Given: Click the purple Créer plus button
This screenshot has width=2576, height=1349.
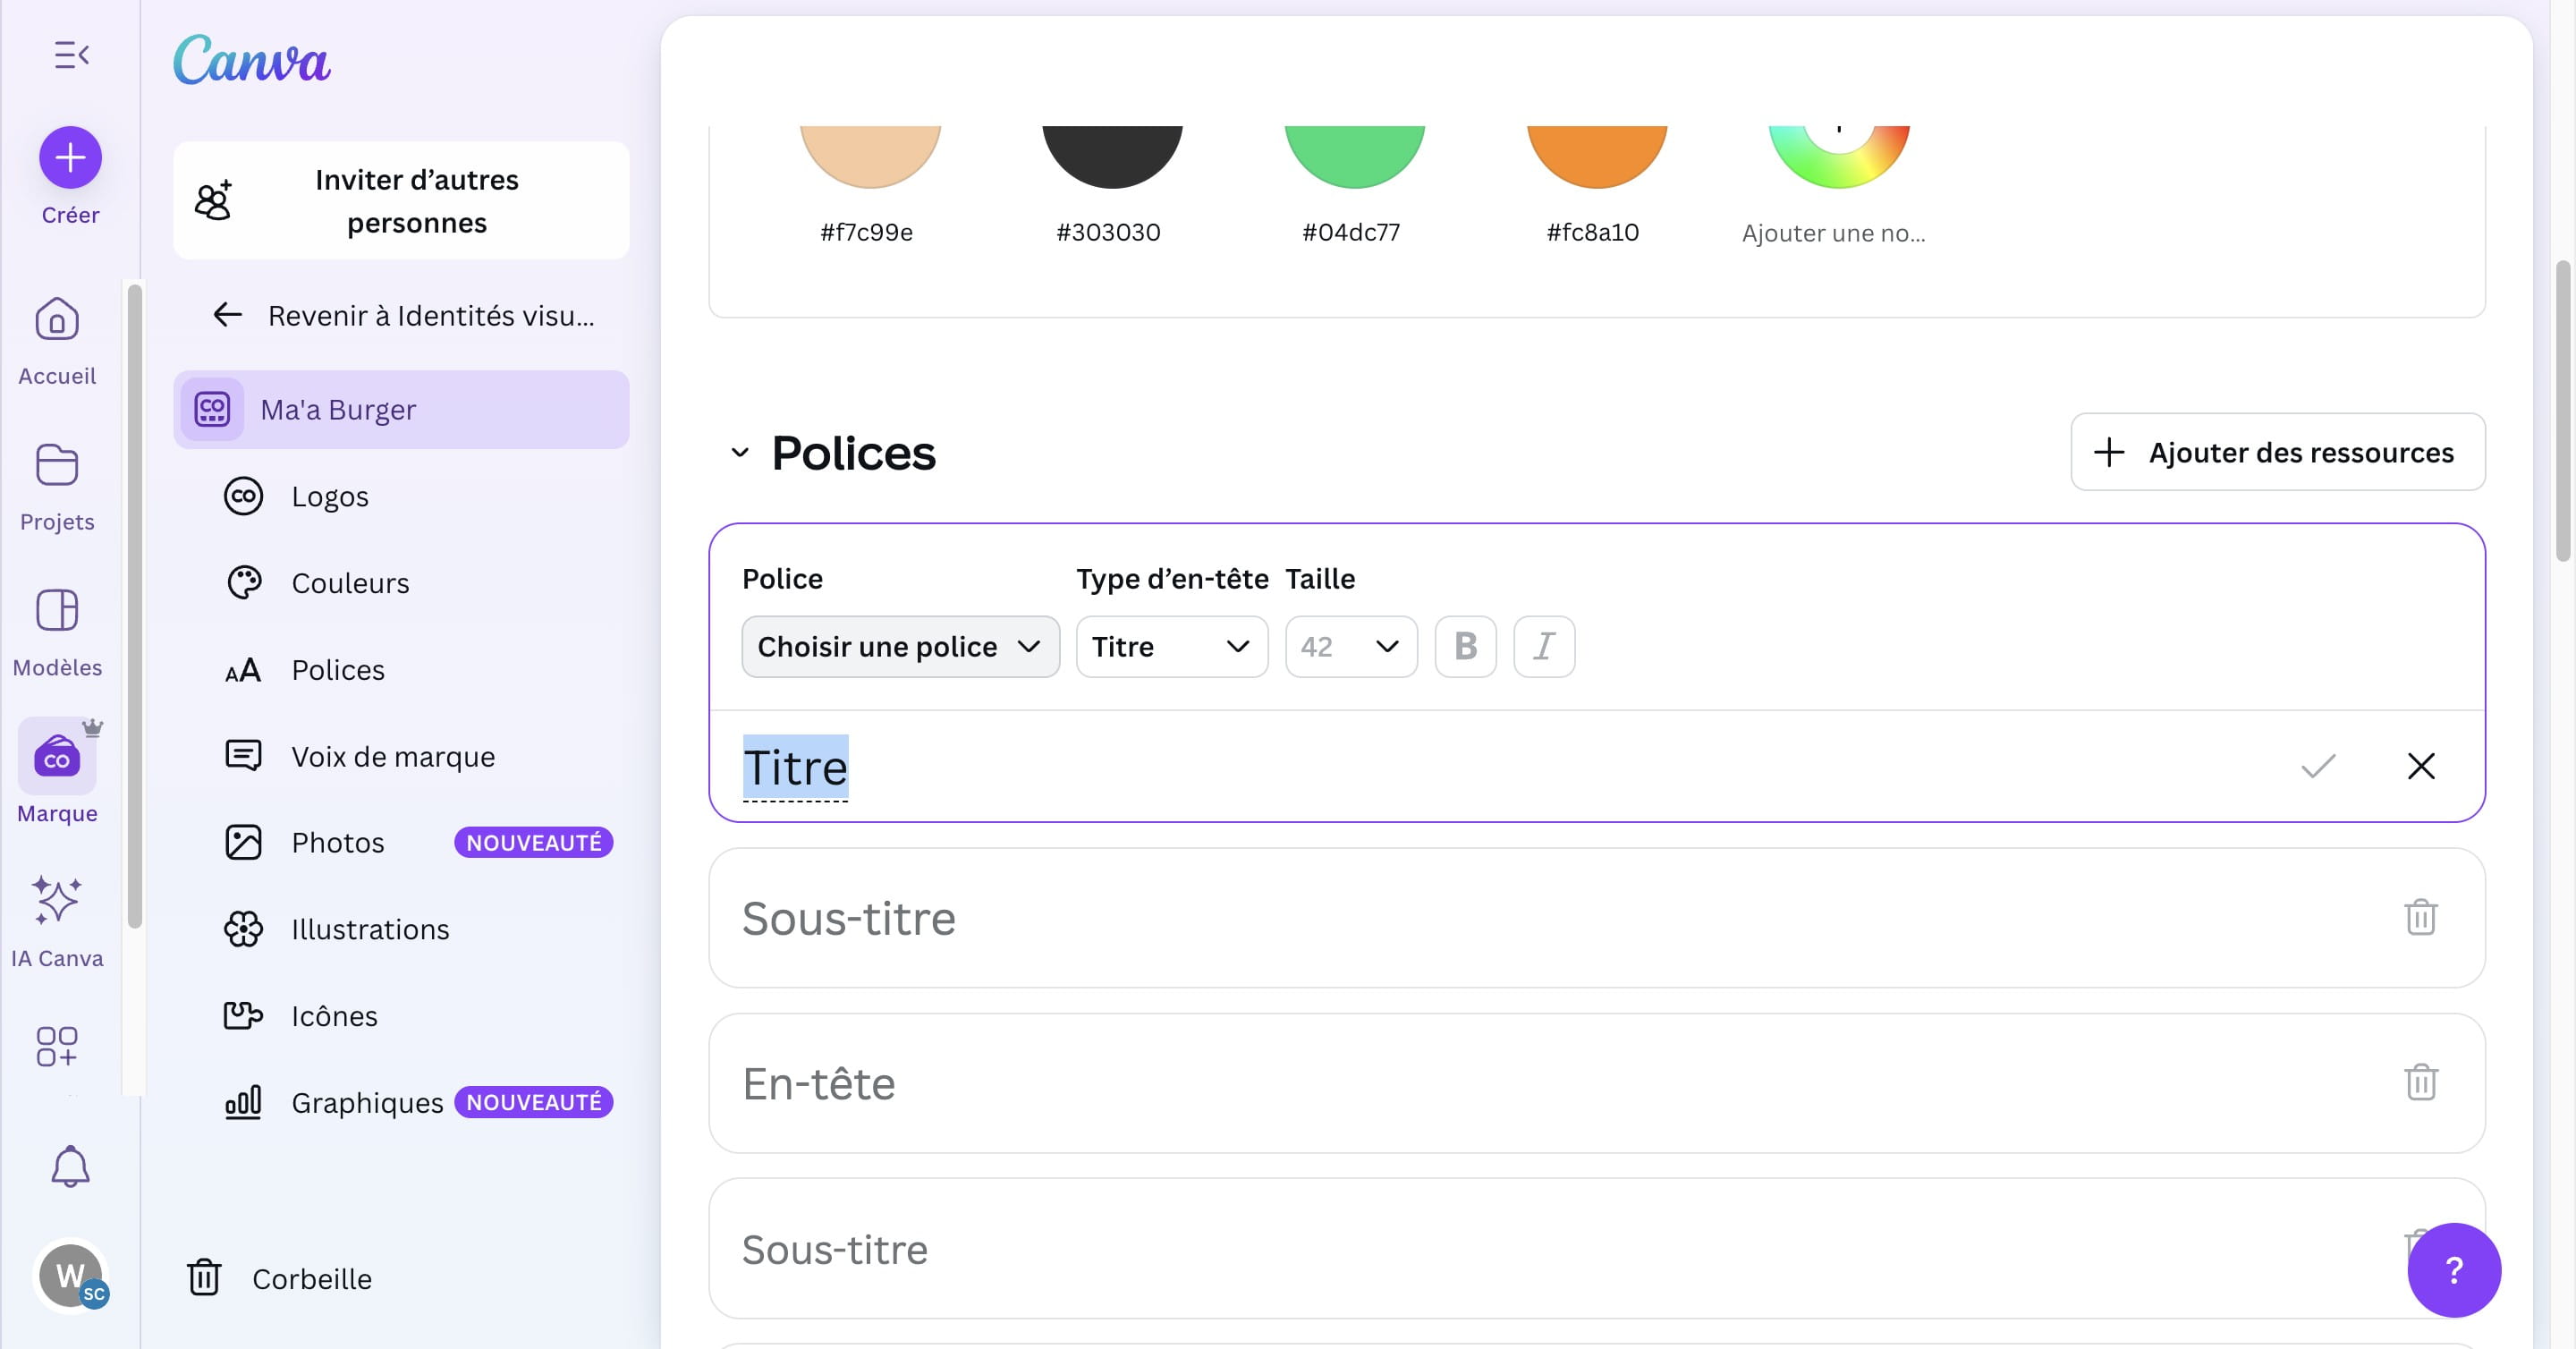Looking at the screenshot, I should (x=70, y=157).
